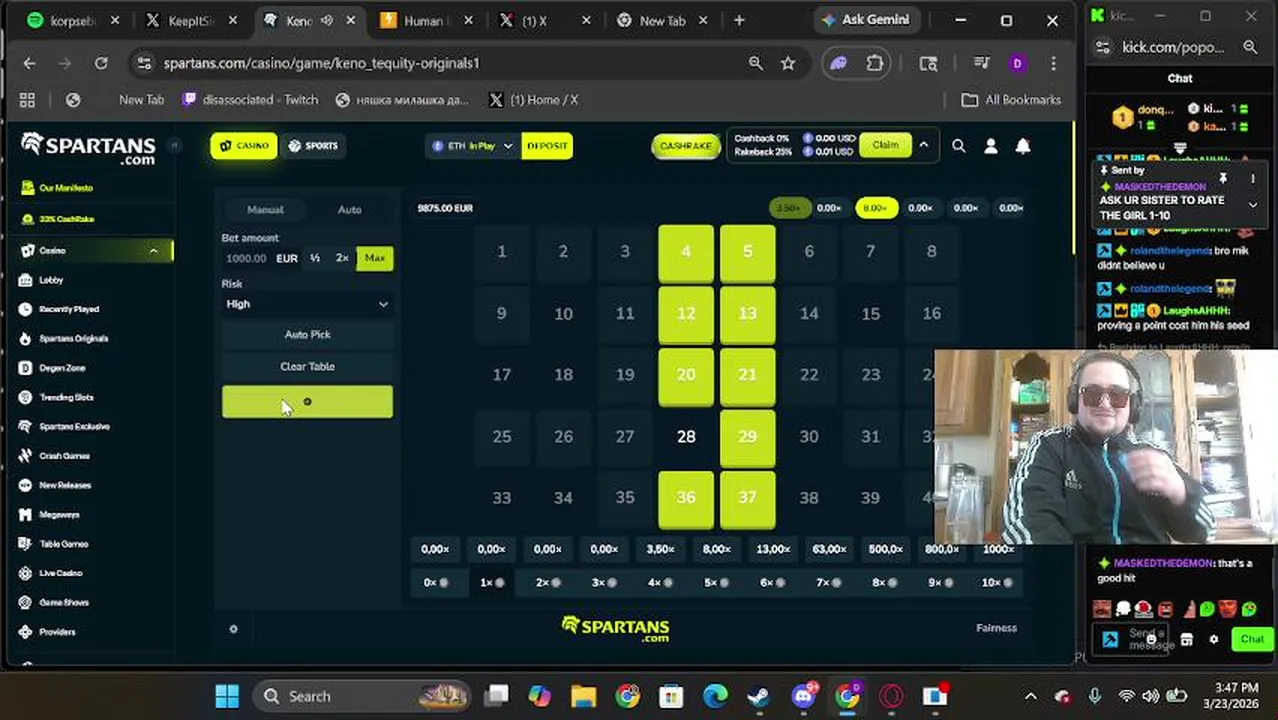Viewport: 1278px width, 720px height.
Task: Double the bet with 2× button
Action: coord(342,258)
